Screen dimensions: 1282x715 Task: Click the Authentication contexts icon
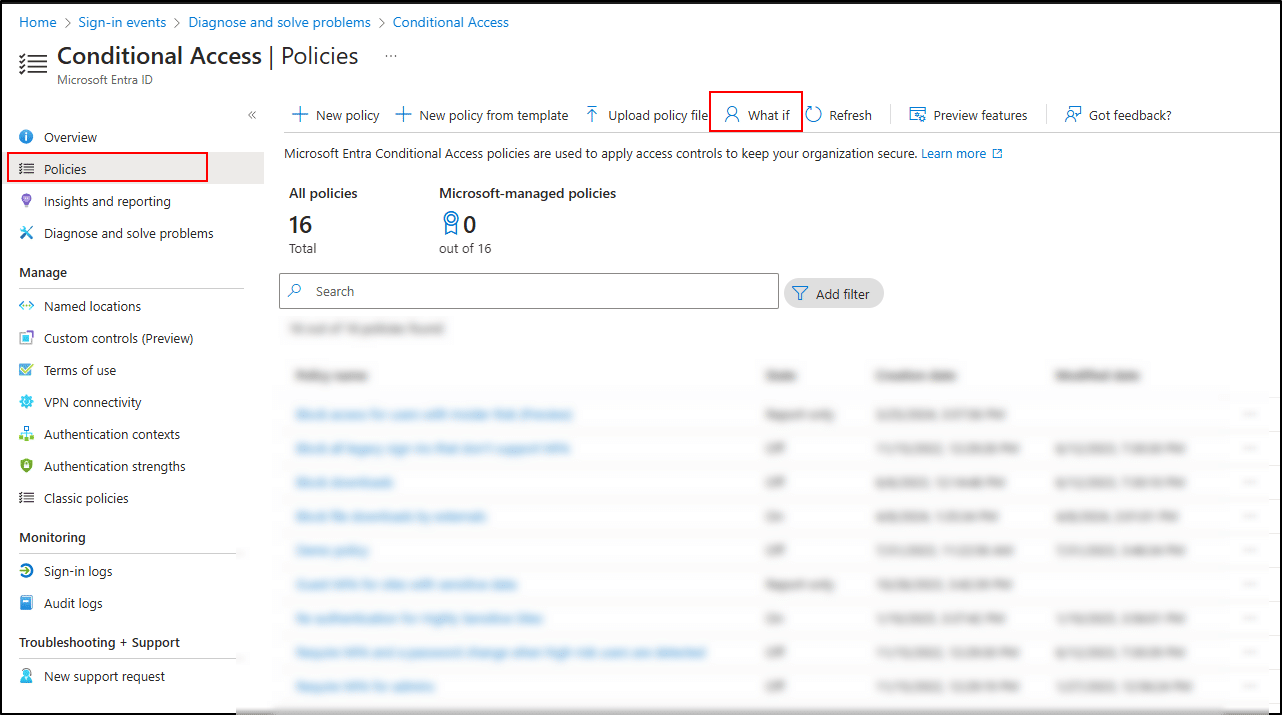[26, 434]
